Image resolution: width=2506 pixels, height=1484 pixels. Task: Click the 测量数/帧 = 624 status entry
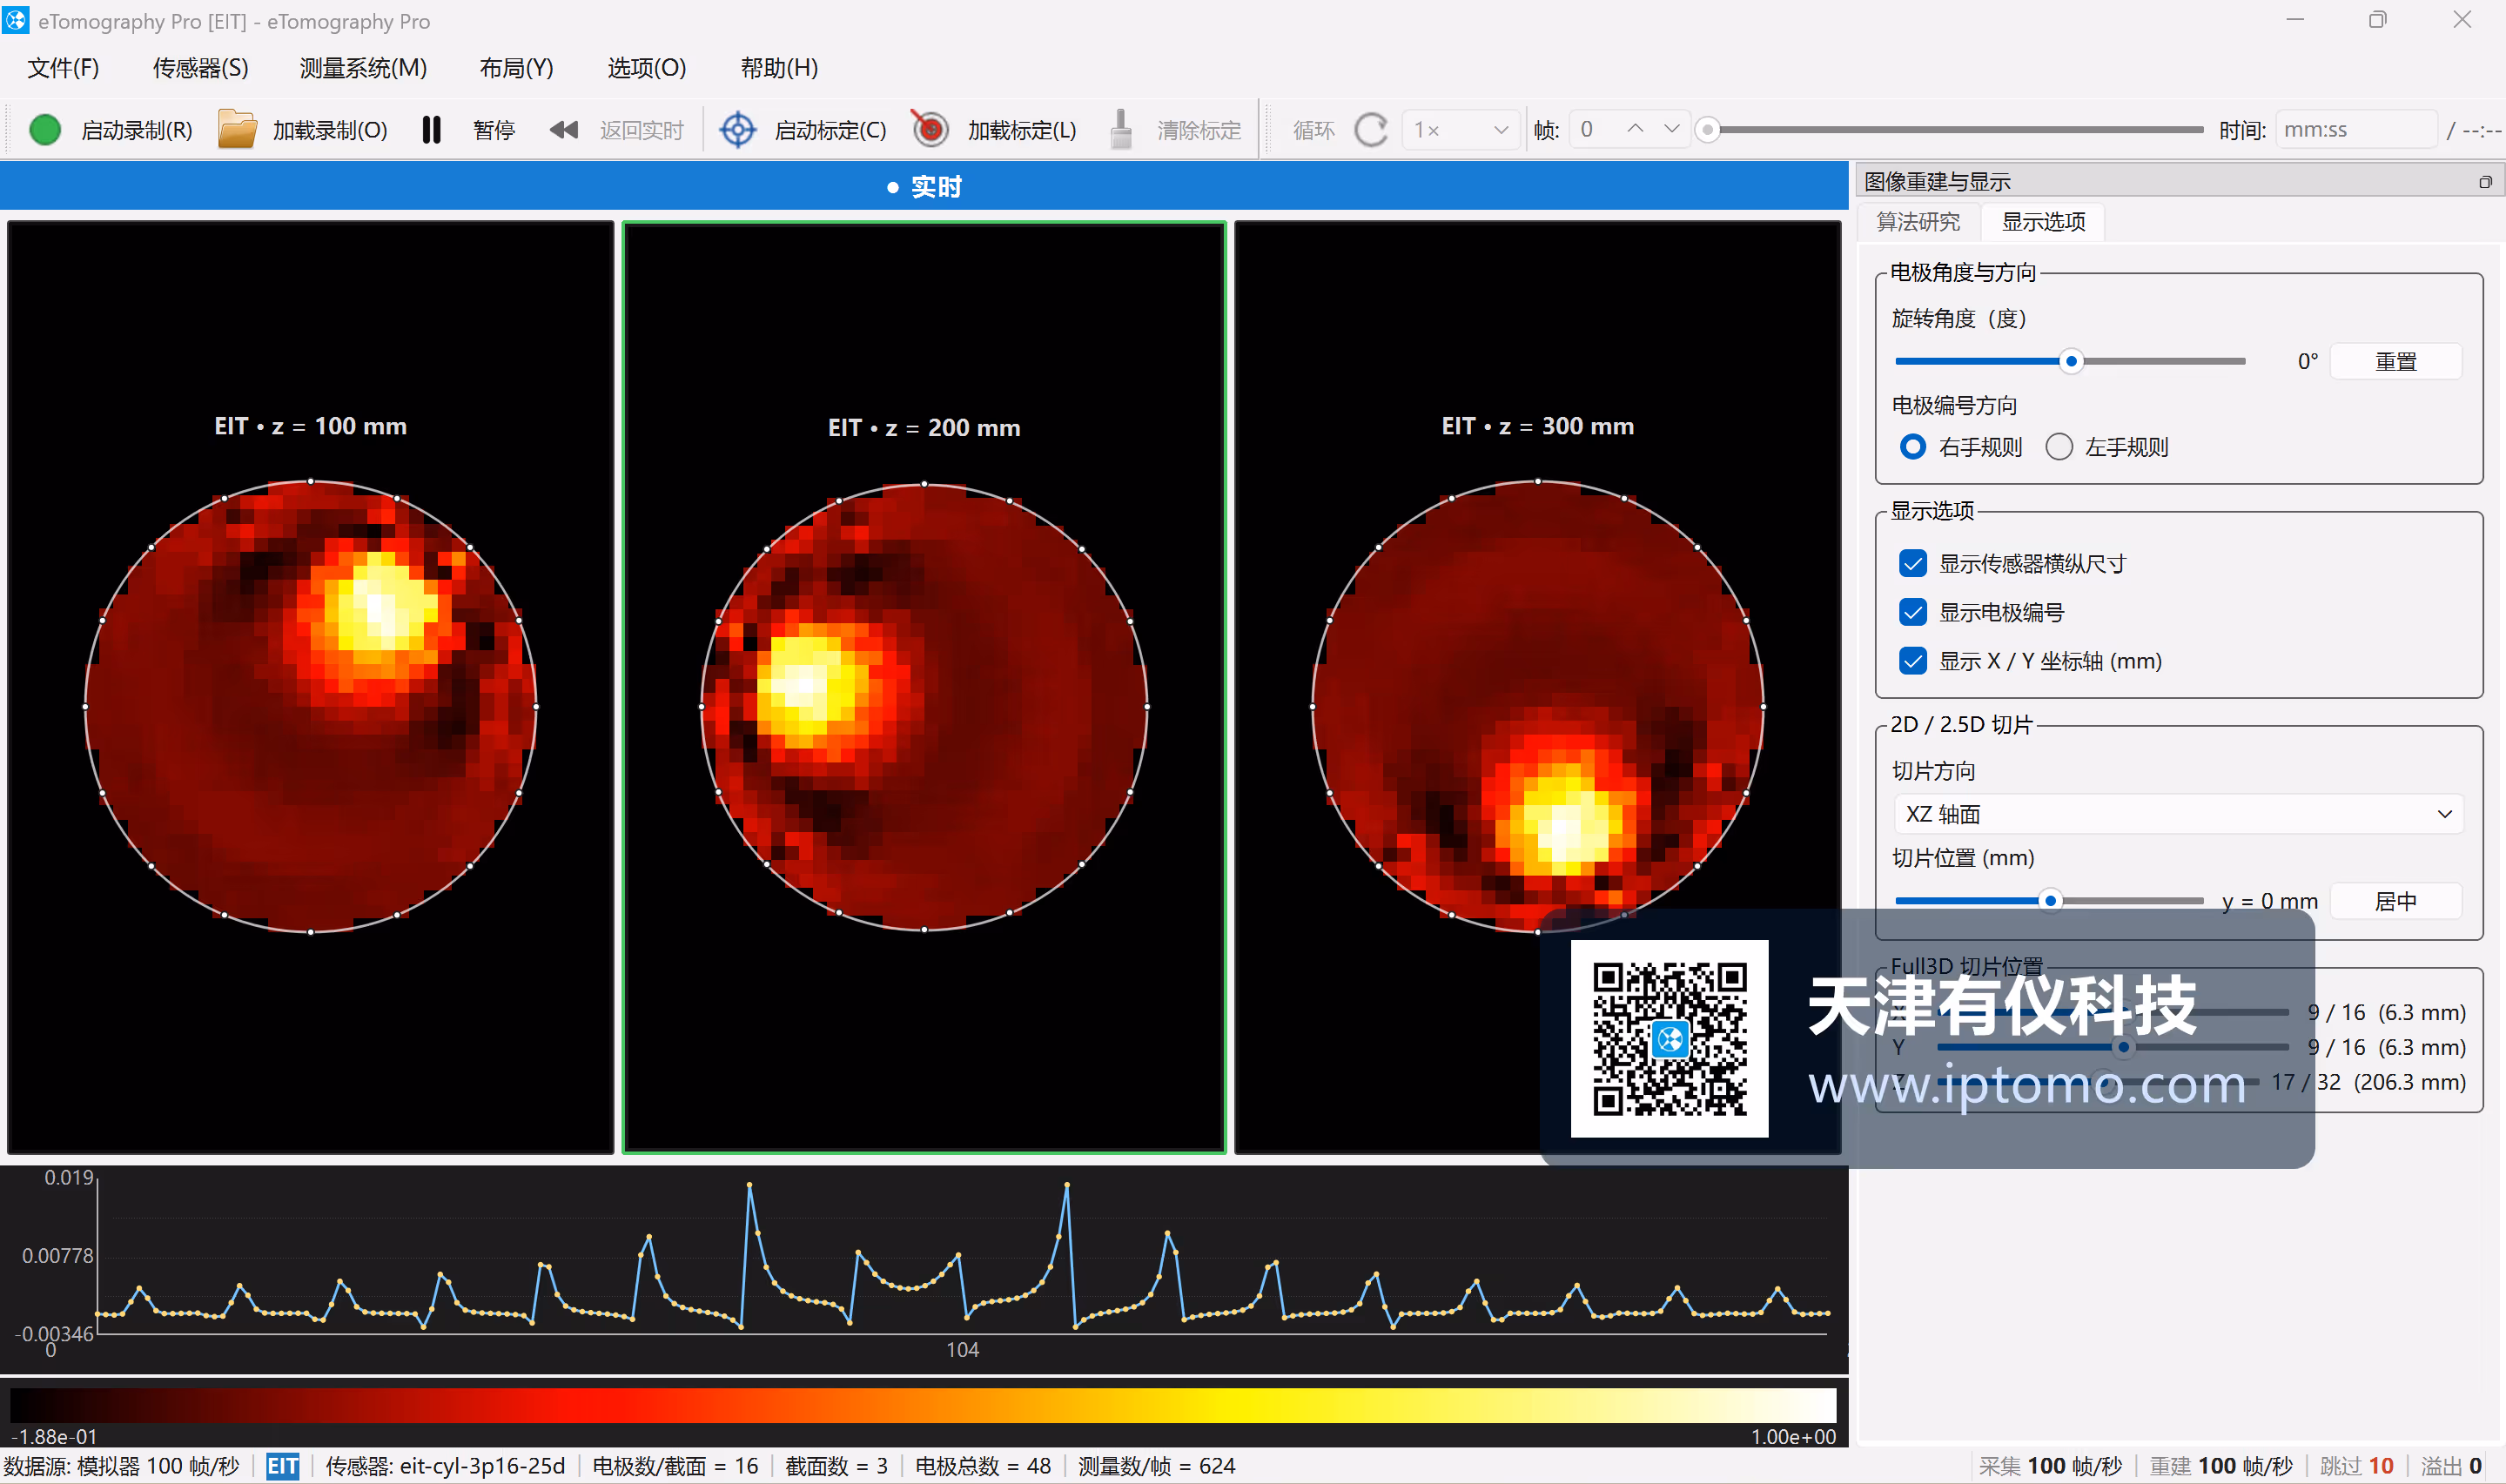point(1156,1466)
